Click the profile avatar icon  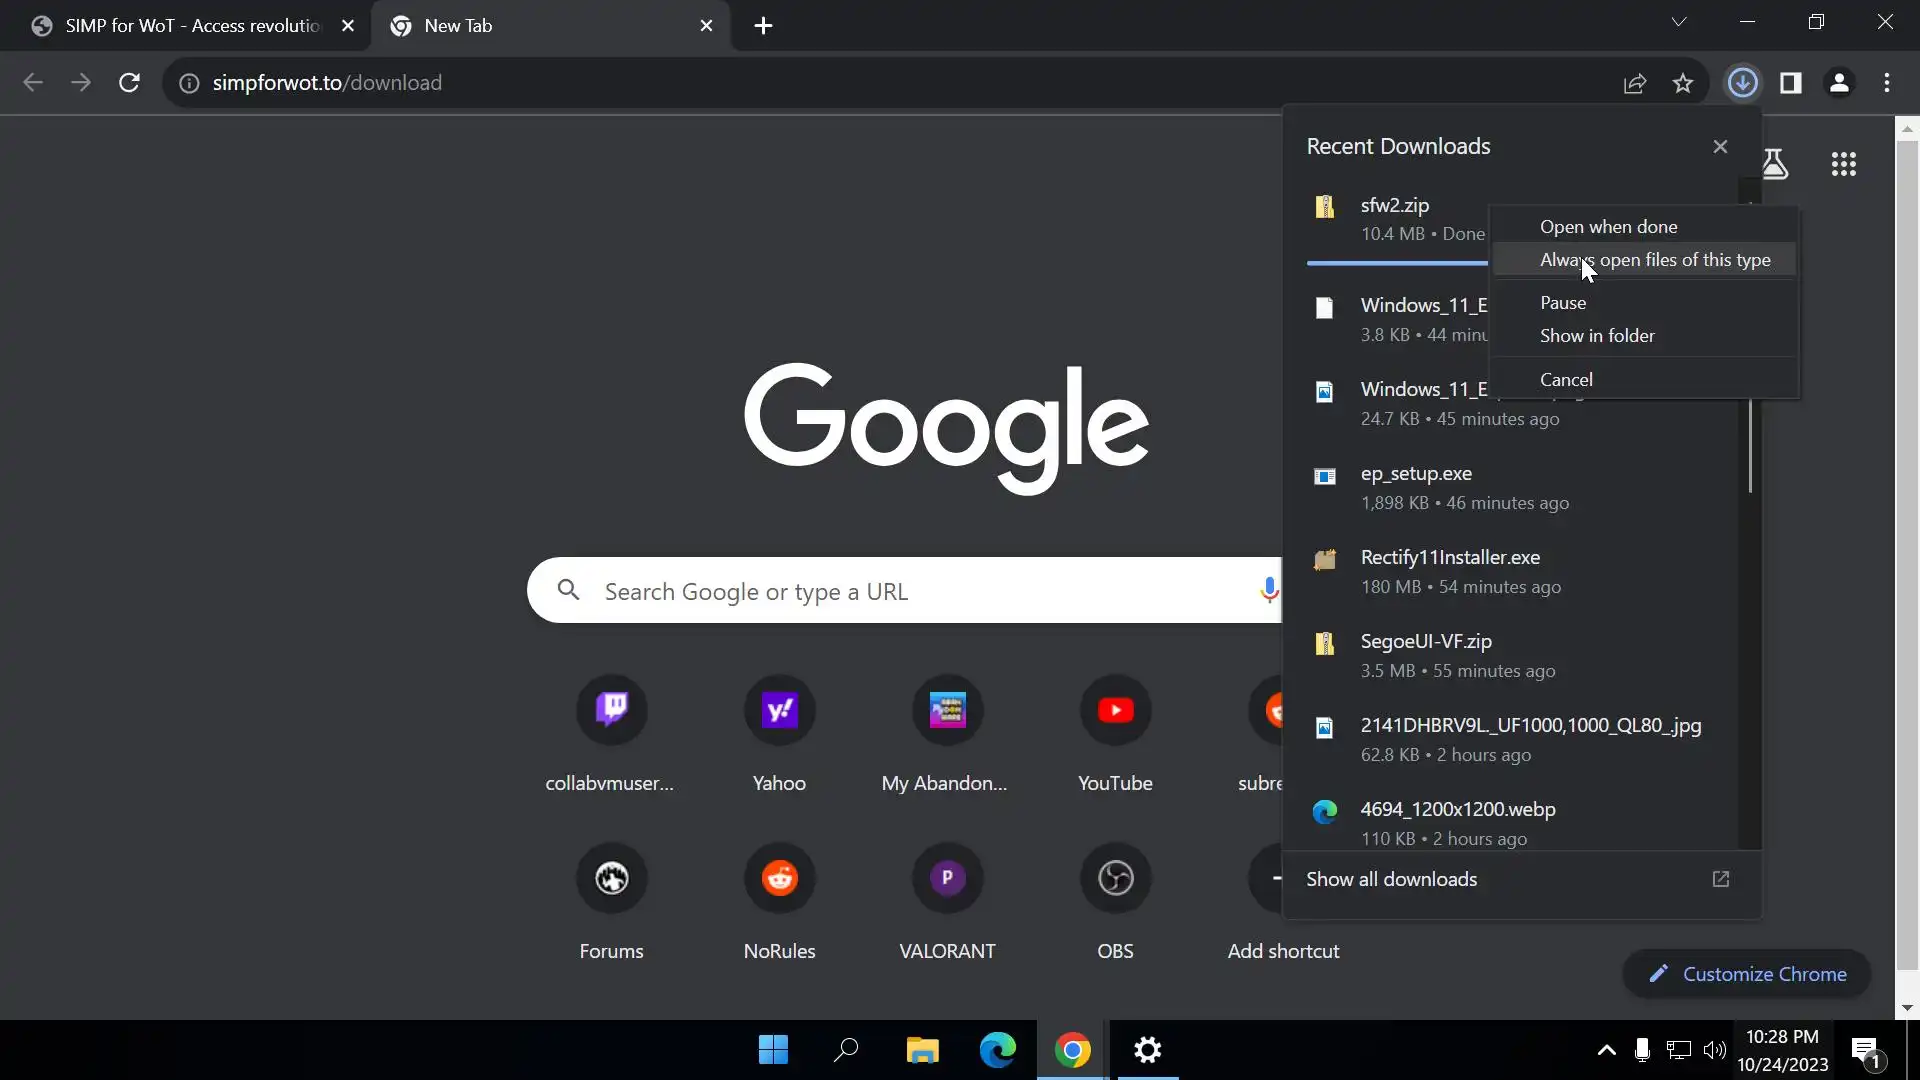tap(1839, 83)
